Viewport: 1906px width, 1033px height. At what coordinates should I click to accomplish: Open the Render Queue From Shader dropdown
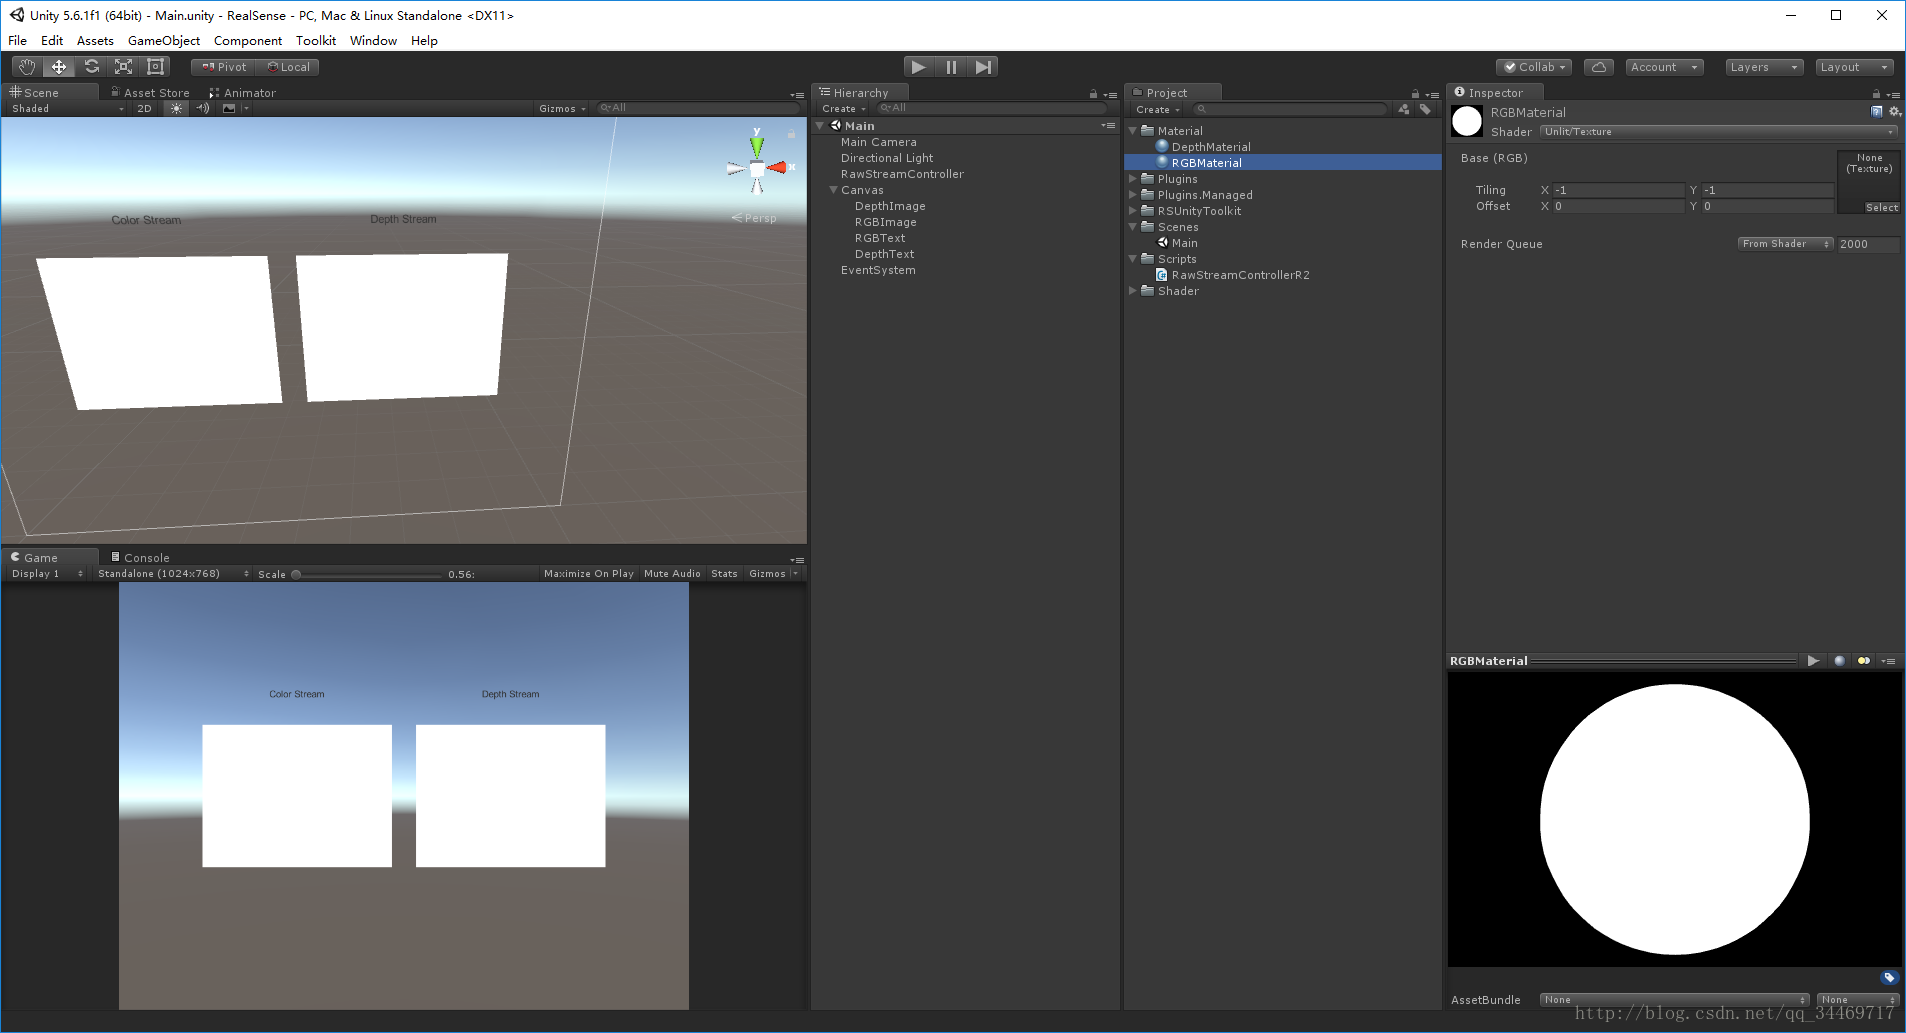[x=1785, y=244]
